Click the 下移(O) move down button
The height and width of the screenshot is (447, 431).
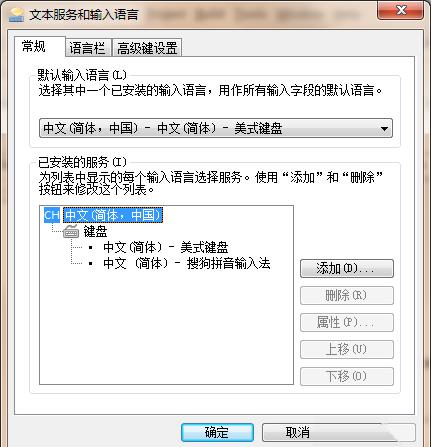[347, 376]
